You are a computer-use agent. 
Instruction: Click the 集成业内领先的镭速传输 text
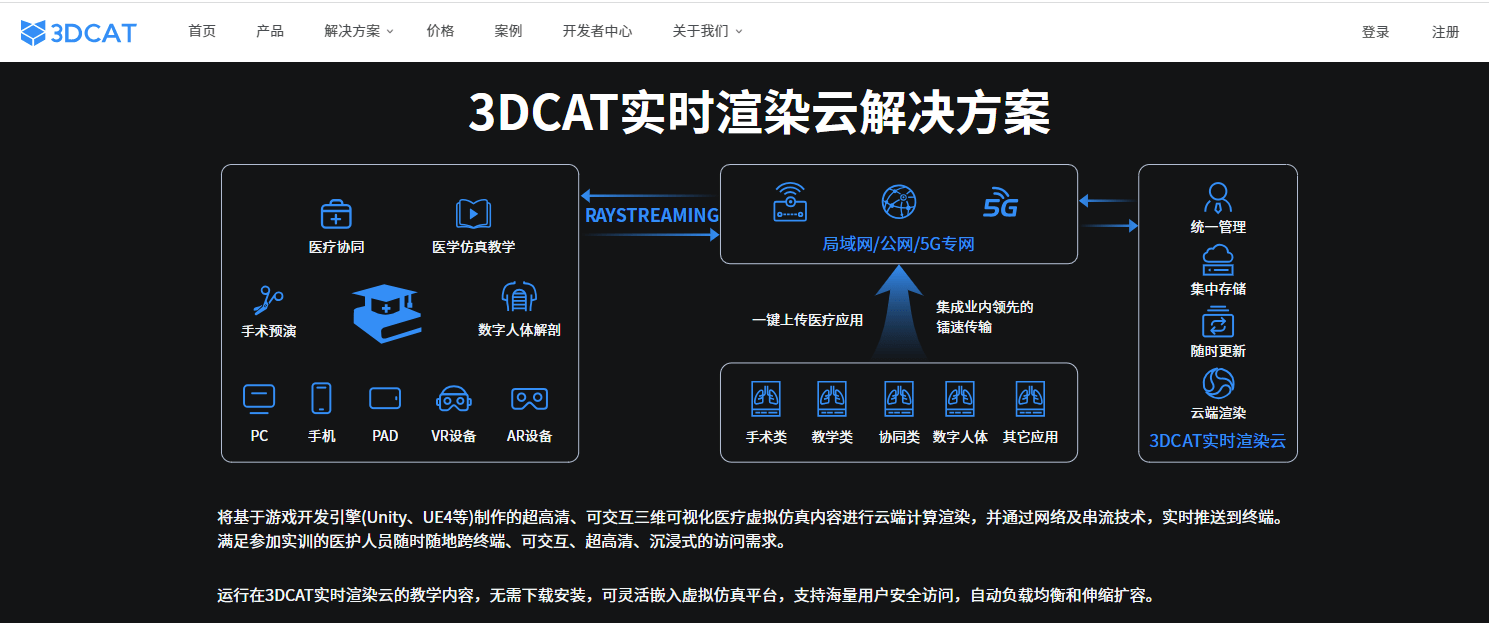985,317
